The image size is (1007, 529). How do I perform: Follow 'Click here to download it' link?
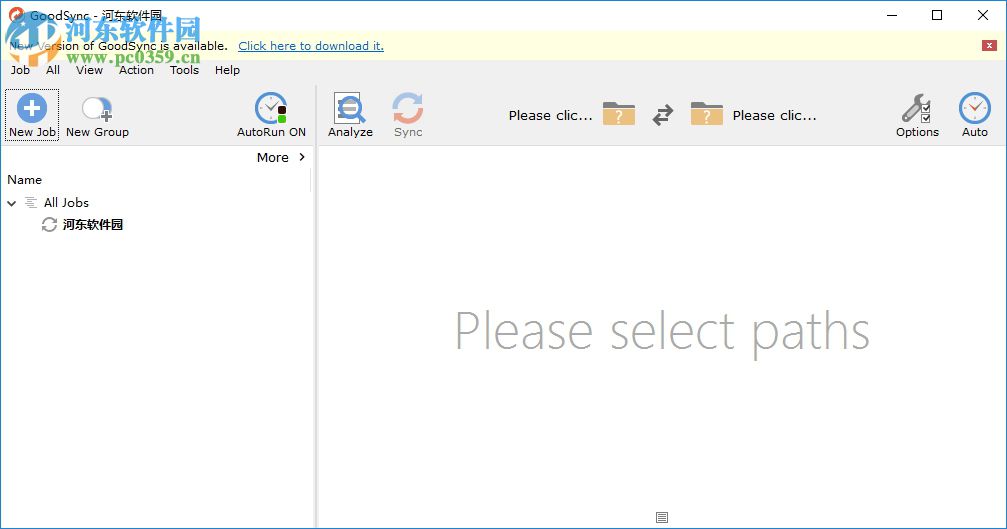(x=311, y=46)
